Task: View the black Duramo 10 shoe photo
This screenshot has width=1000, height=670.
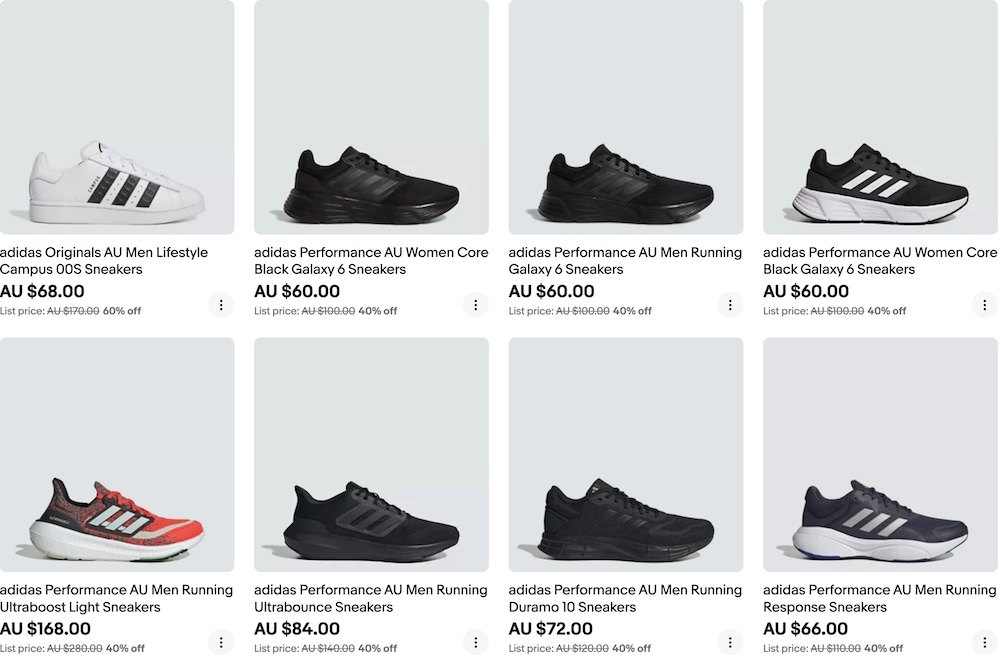Action: tap(626, 455)
